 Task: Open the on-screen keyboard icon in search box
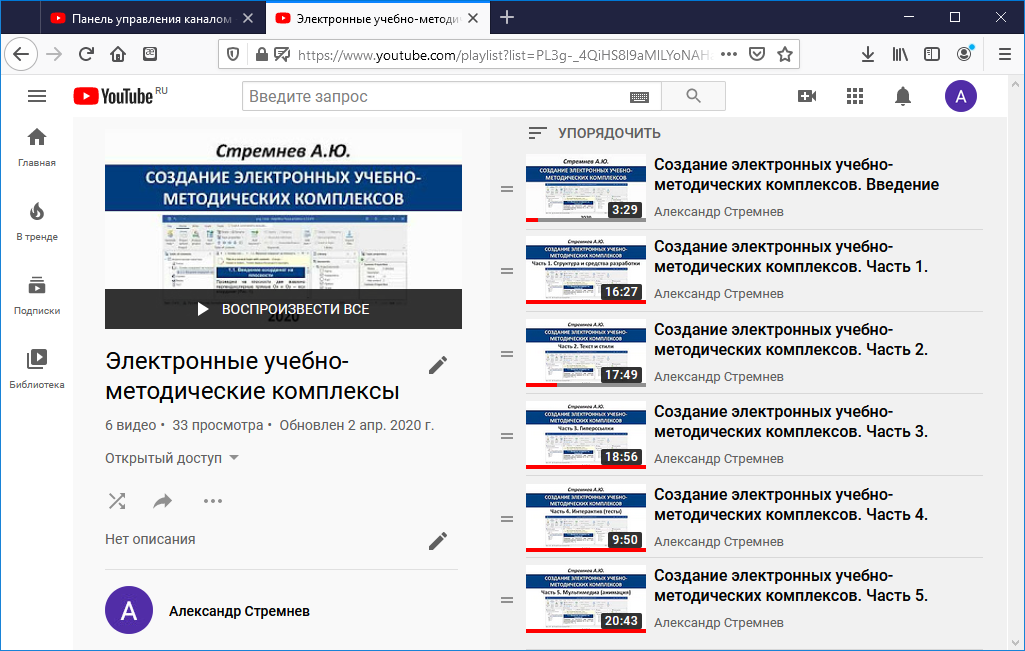coord(639,97)
